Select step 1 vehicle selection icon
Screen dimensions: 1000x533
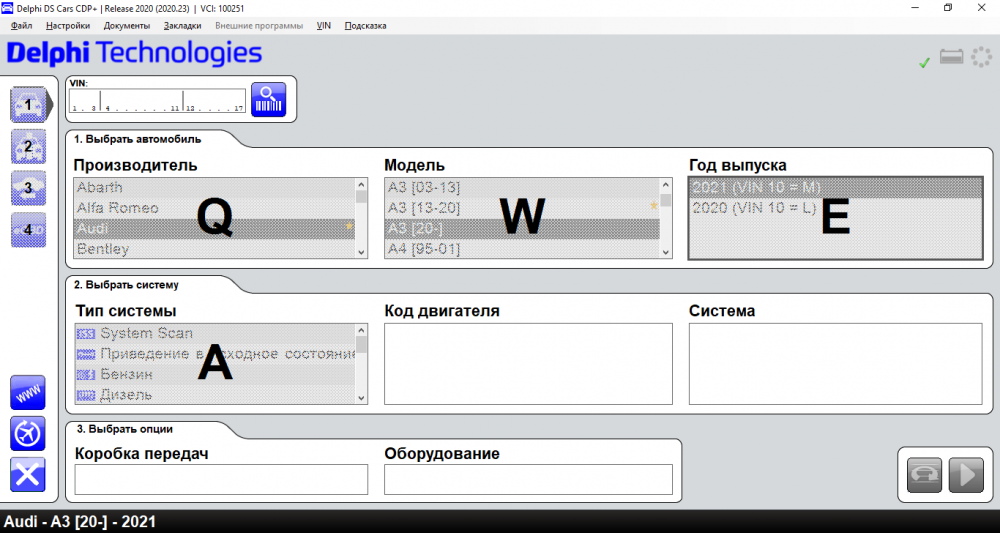coord(28,105)
